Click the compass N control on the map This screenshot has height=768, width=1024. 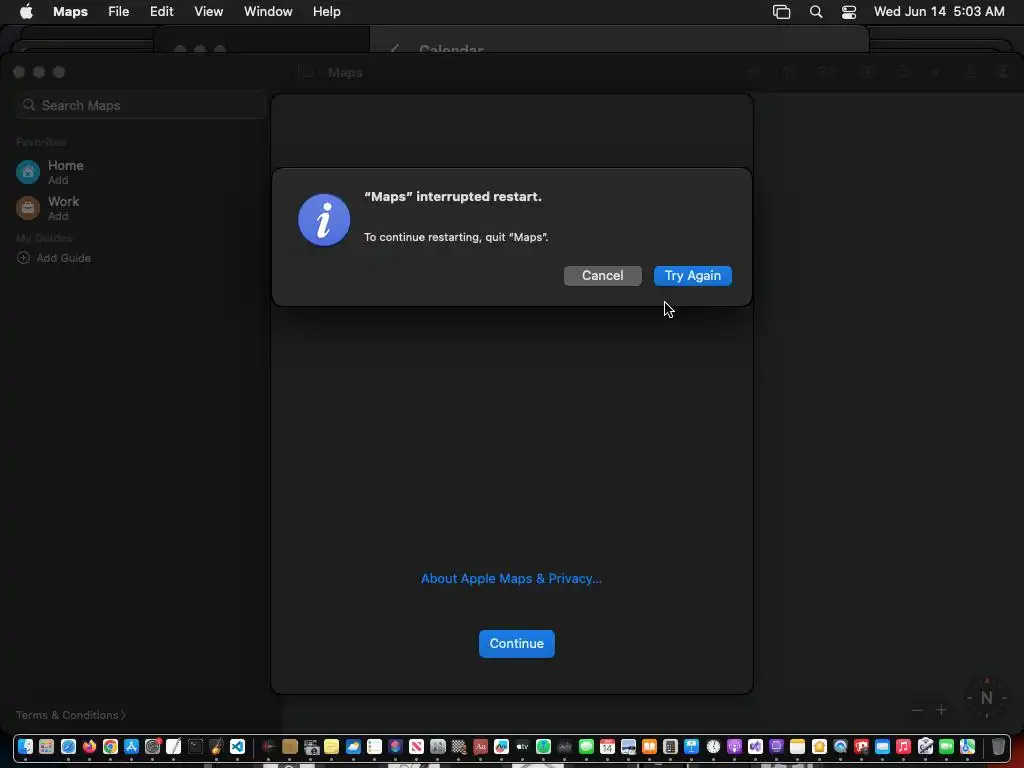987,698
